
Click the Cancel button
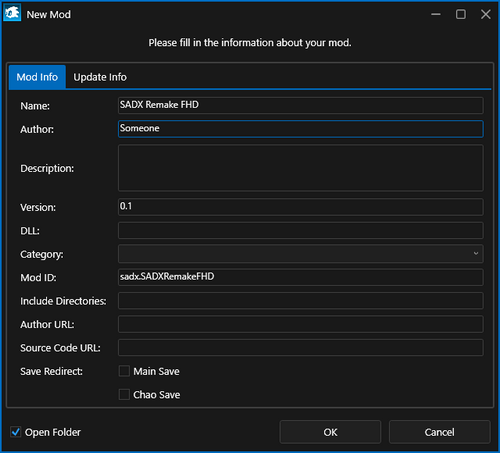tap(439, 432)
